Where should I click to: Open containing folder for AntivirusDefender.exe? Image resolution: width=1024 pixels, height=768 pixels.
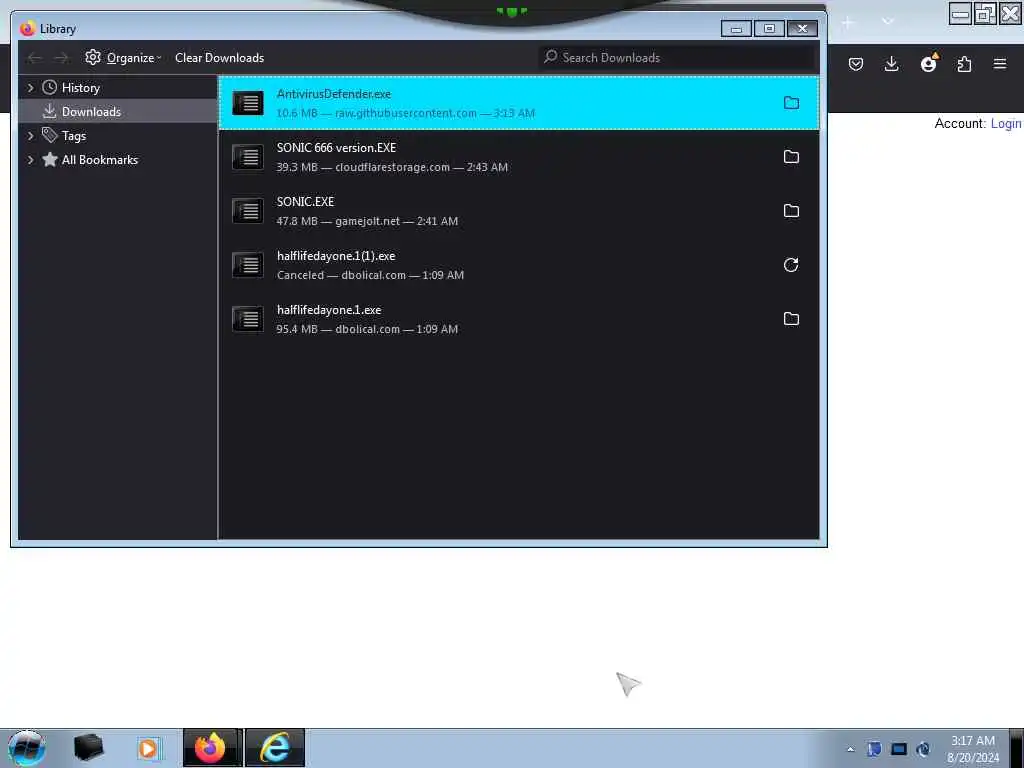(x=791, y=103)
